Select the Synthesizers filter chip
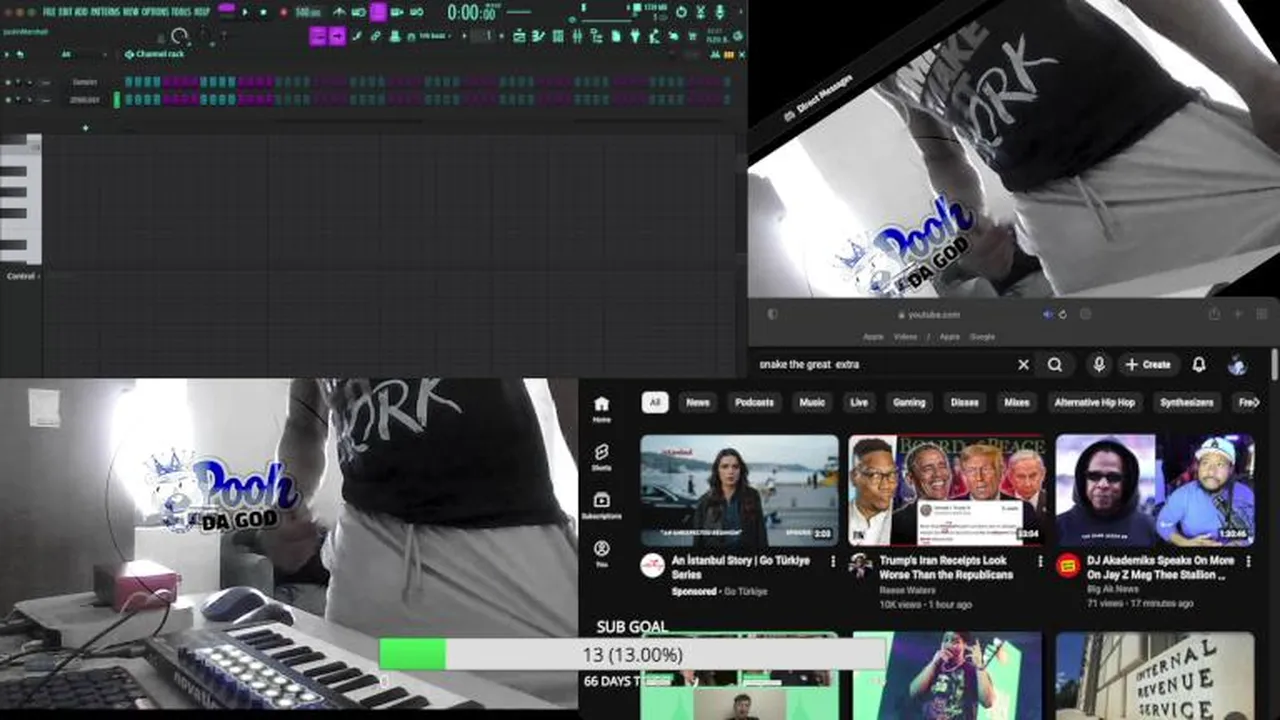The image size is (1280, 720). tap(1187, 402)
